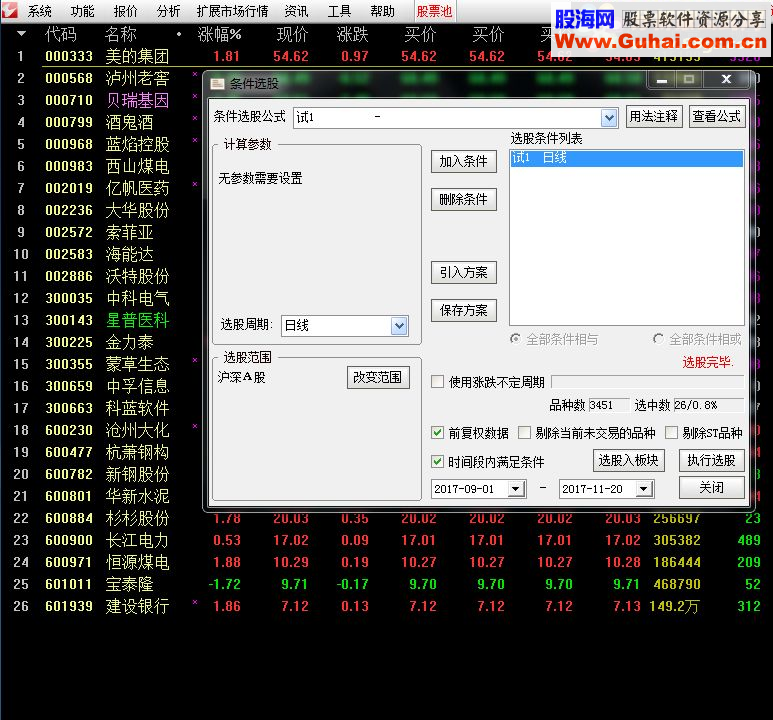This screenshot has height=720, width=773.
Task: Click the 涨跌 column header
Action: click(352, 35)
